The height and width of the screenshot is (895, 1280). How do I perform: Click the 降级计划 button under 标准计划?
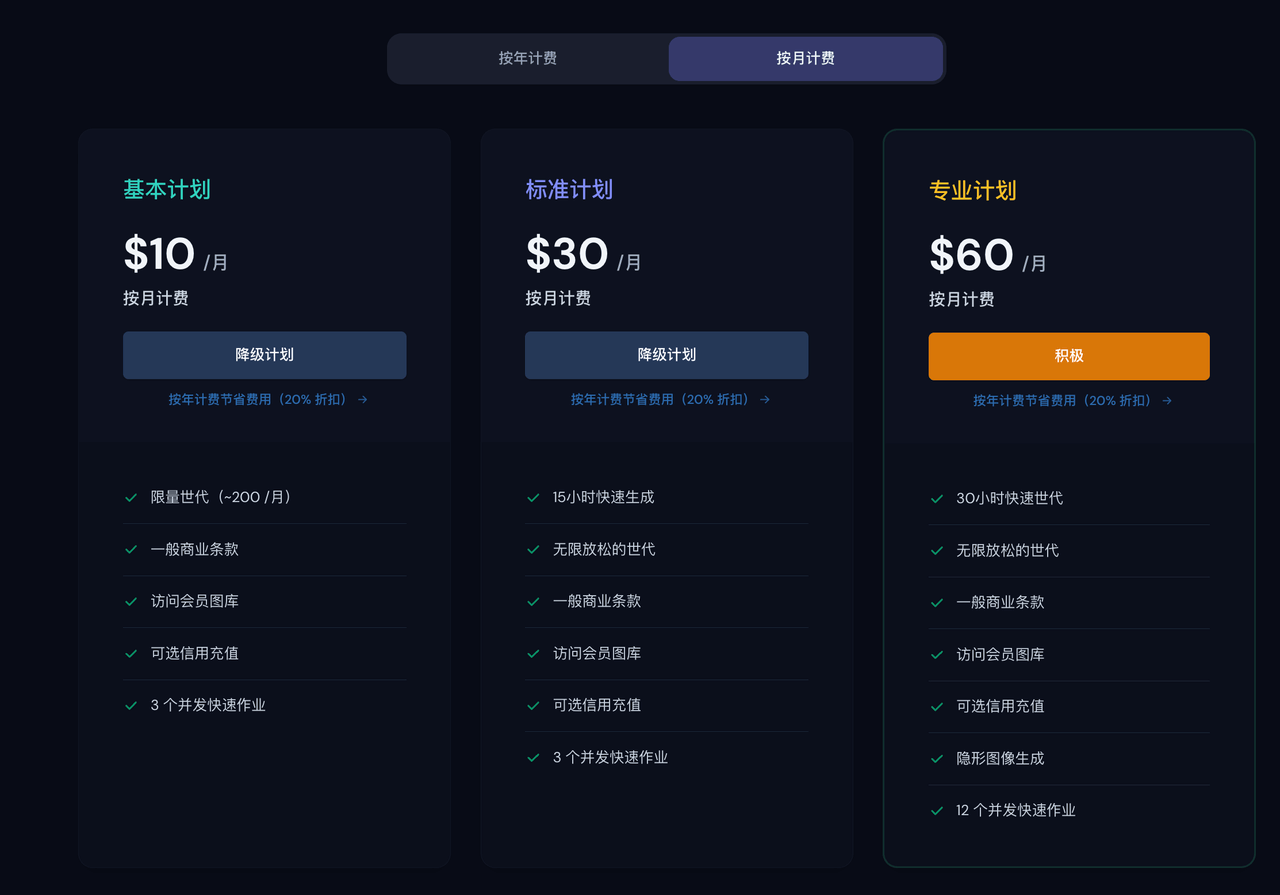tap(667, 355)
